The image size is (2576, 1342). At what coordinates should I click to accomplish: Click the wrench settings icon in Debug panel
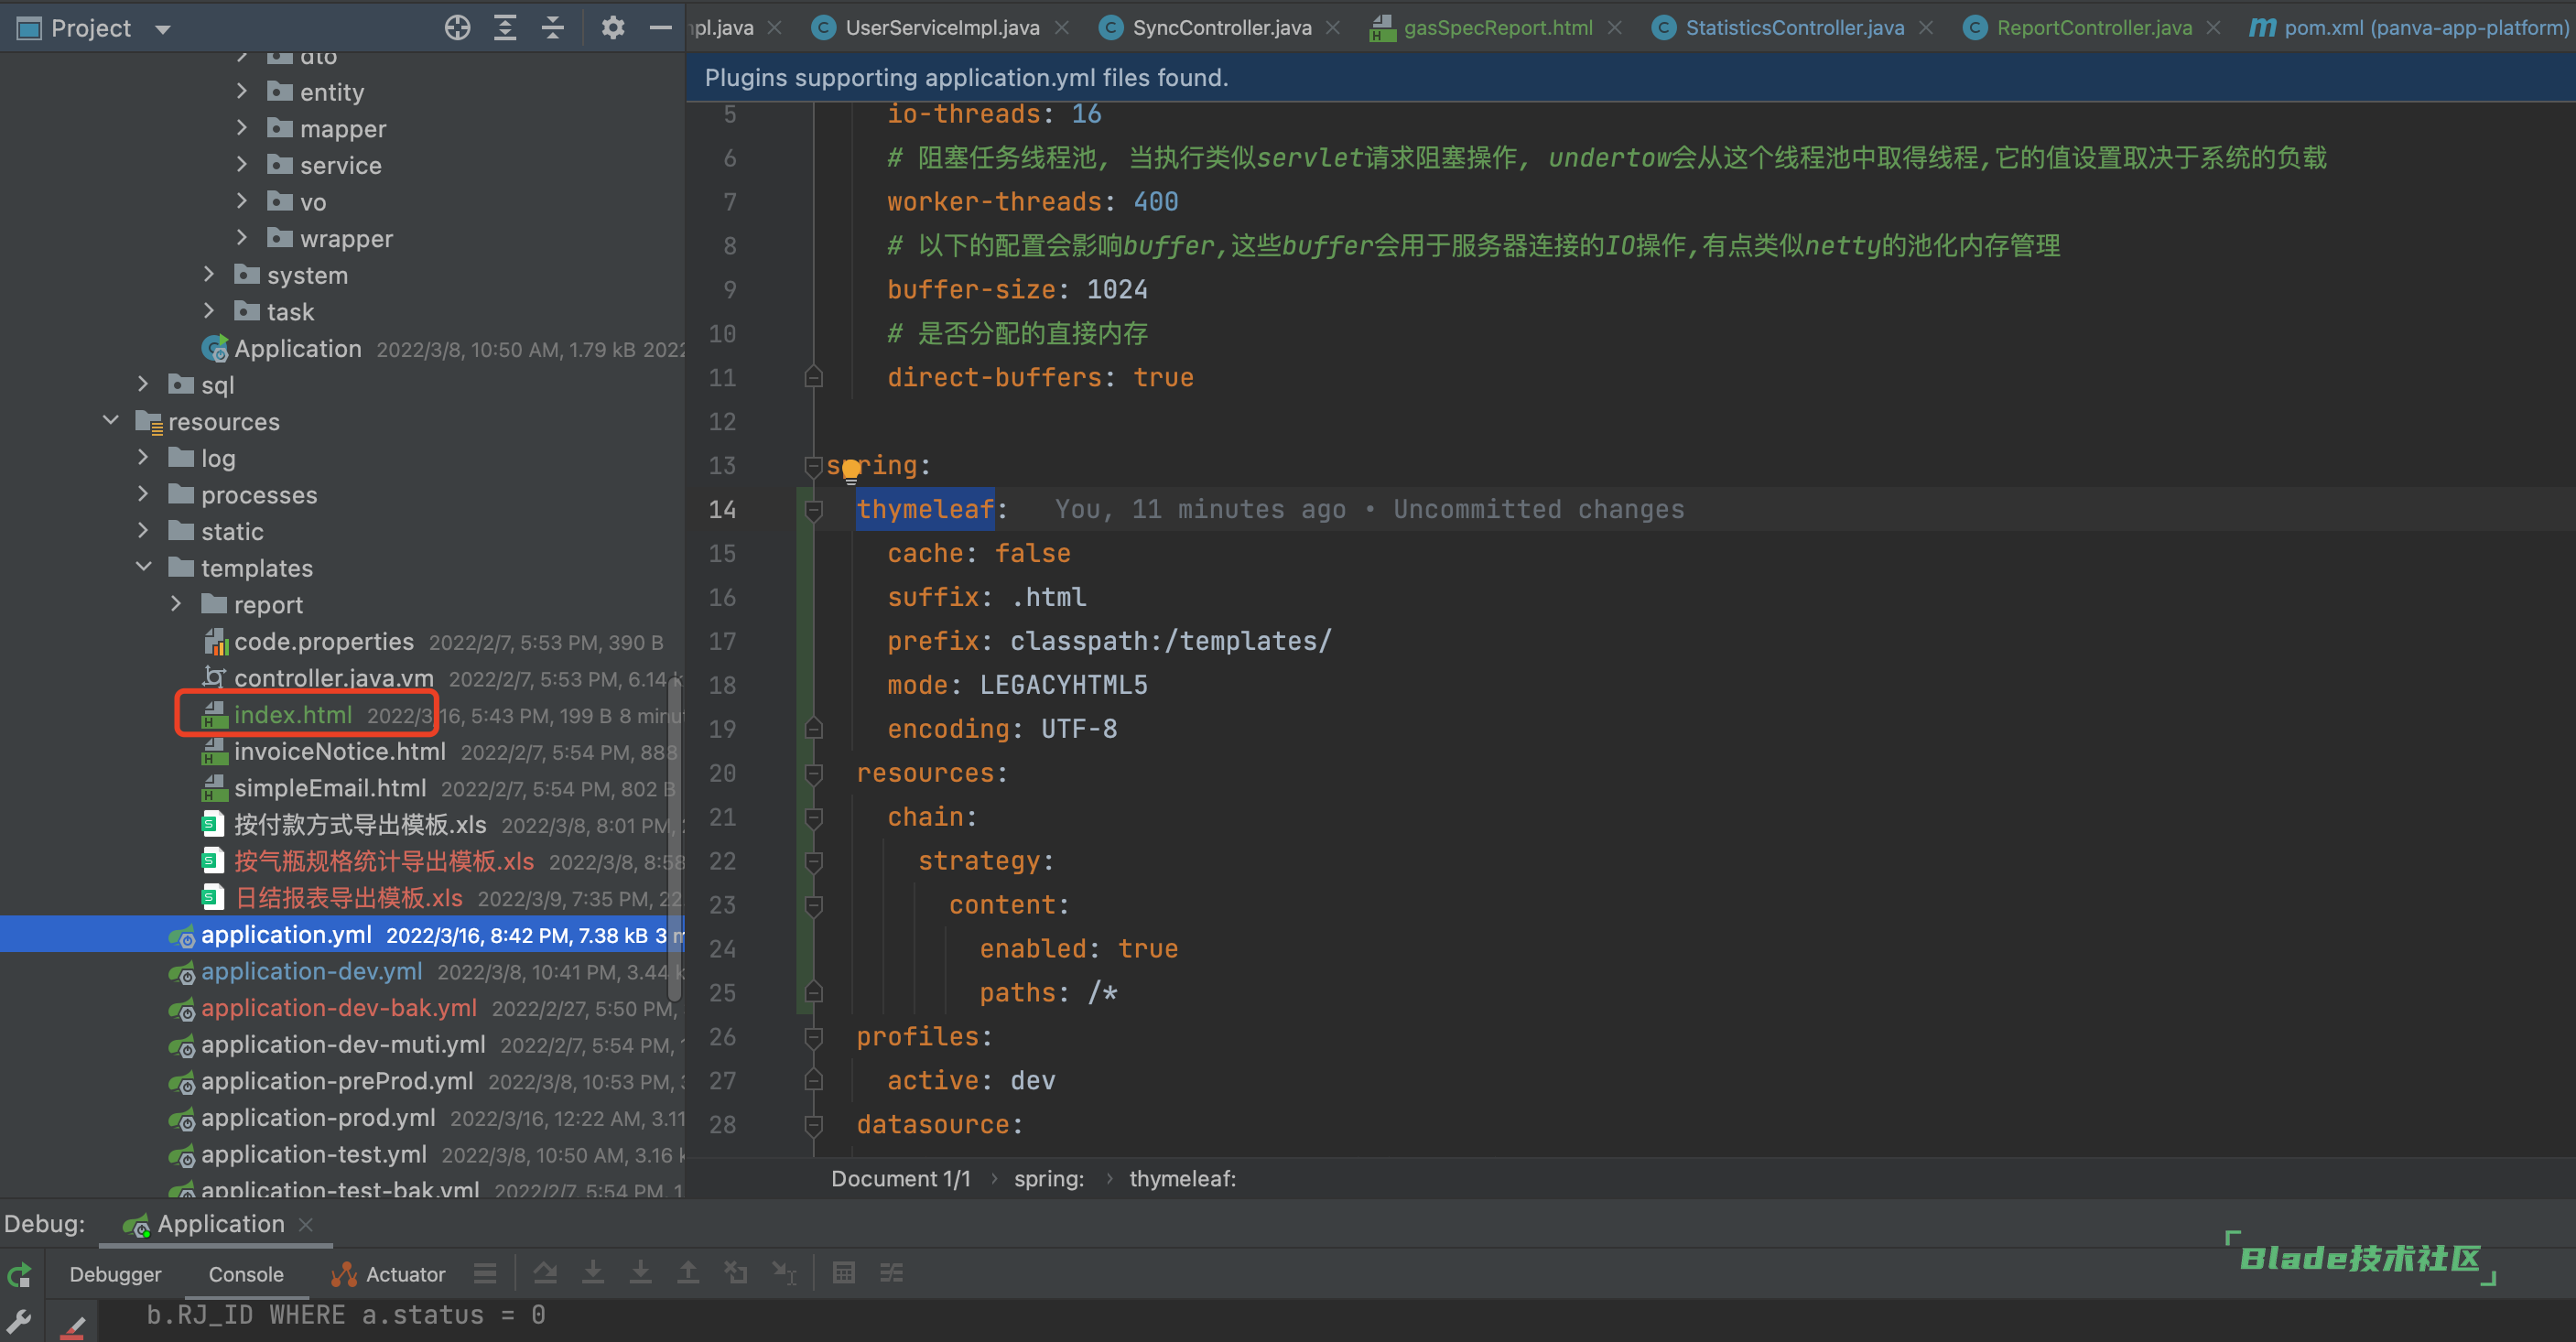click(x=19, y=1320)
